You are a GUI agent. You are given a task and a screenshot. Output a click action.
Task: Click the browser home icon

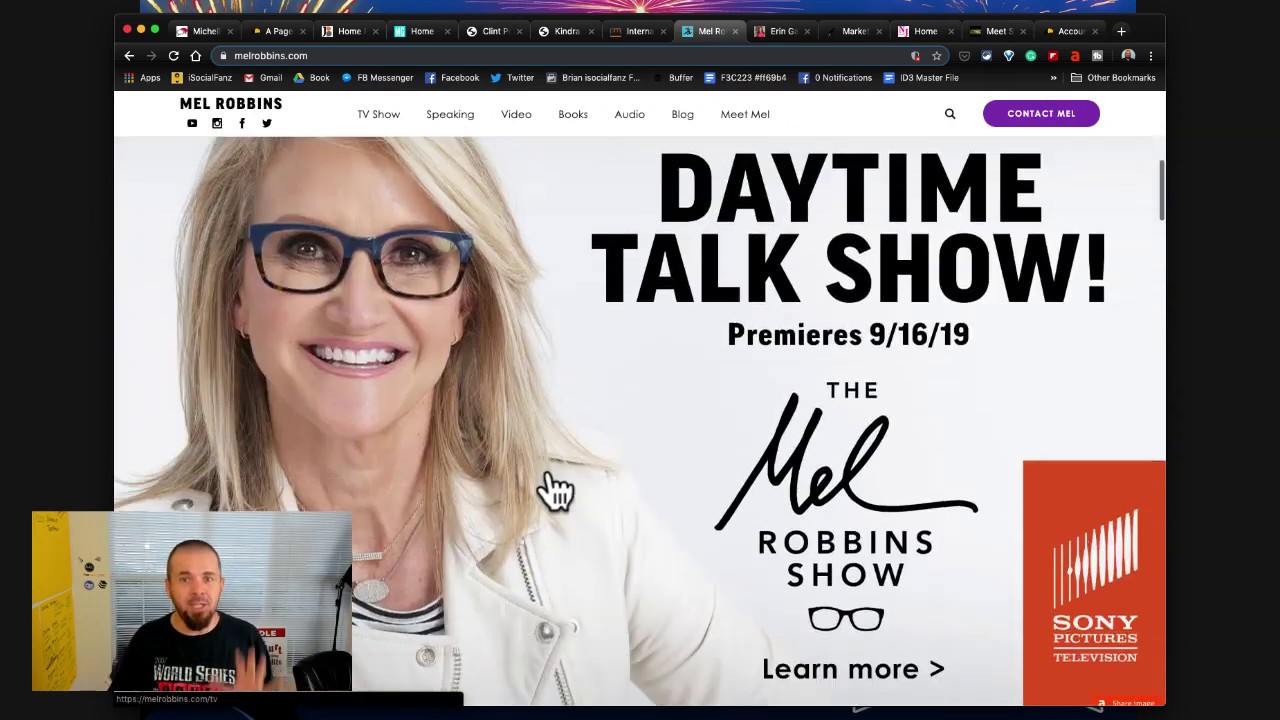196,56
